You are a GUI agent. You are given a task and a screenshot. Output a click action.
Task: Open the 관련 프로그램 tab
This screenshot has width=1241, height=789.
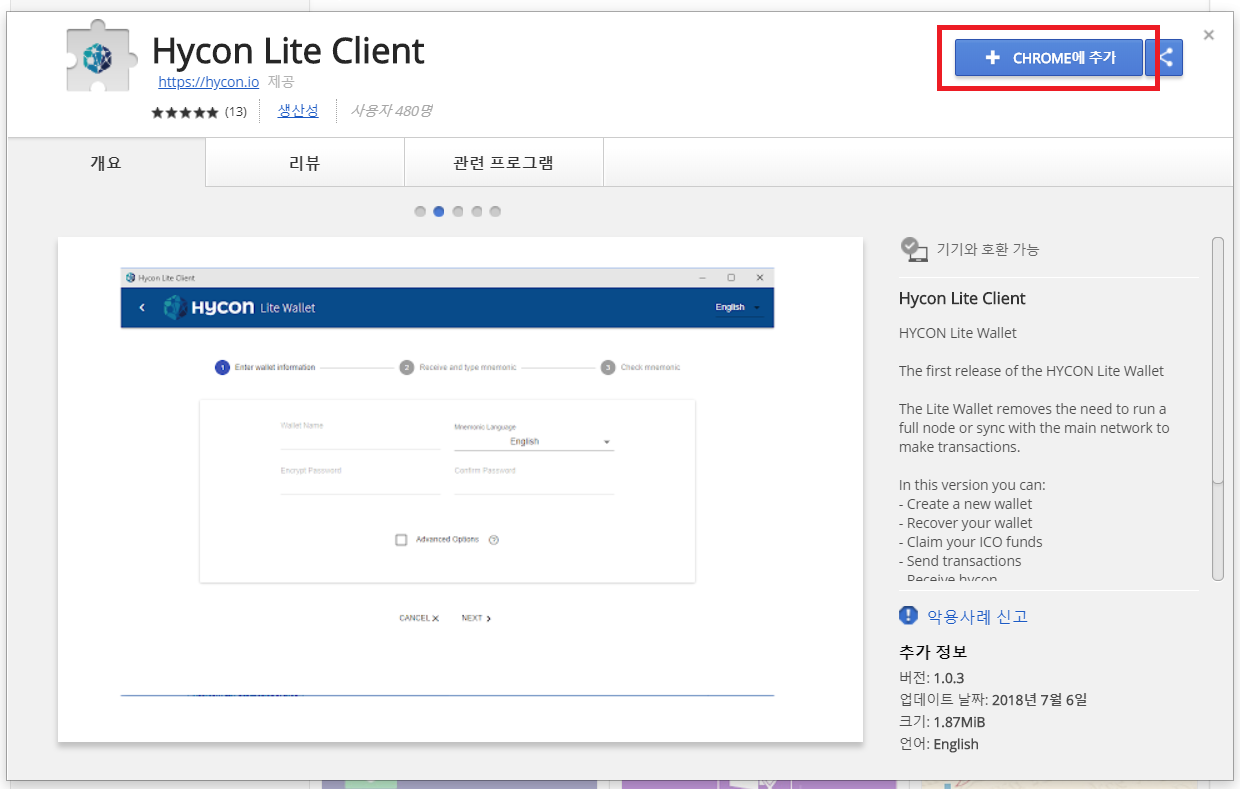tap(503, 162)
